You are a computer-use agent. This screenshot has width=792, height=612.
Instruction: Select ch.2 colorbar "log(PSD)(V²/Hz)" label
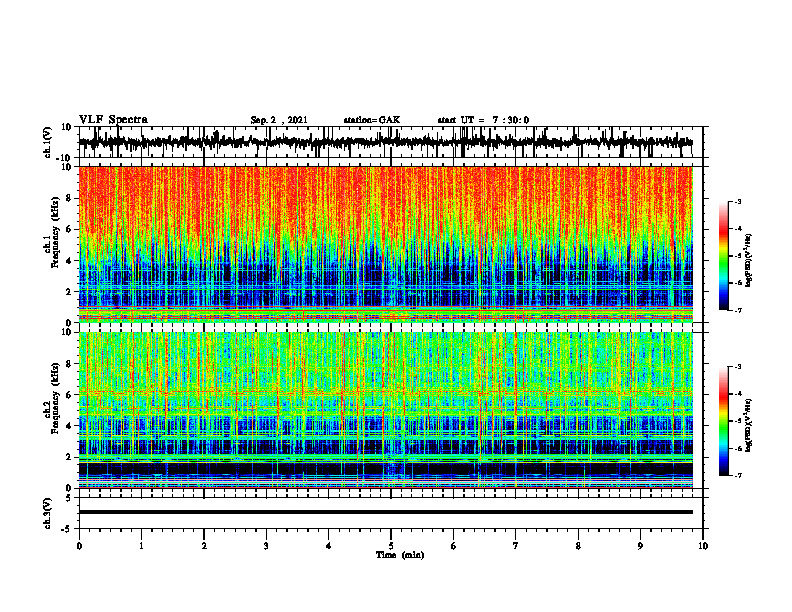[749, 425]
